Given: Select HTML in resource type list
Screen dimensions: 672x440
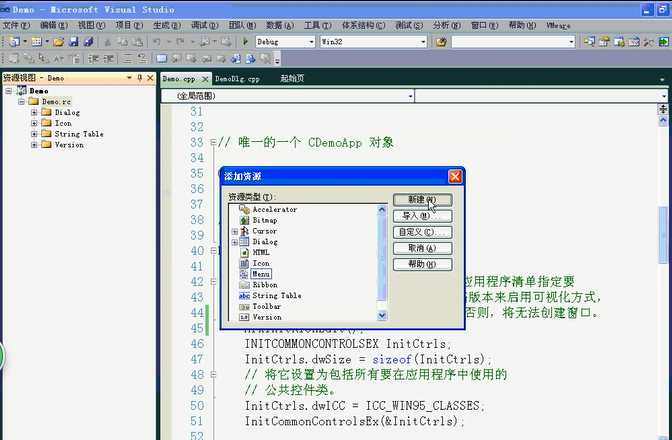Looking at the screenshot, I should (x=261, y=253).
